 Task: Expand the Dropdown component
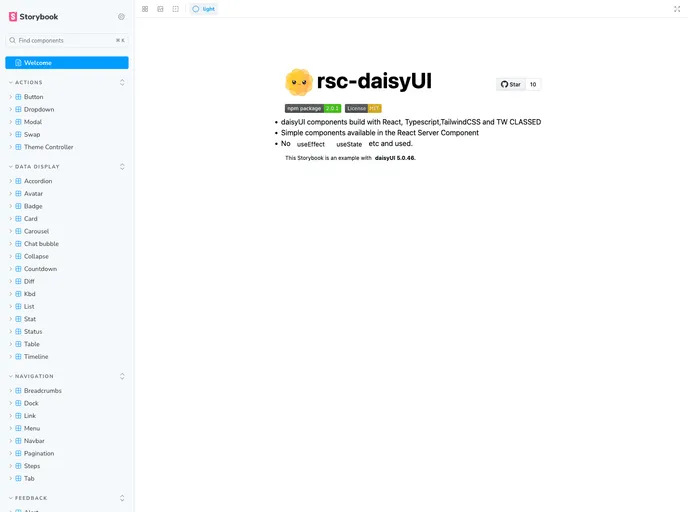(67, 109)
